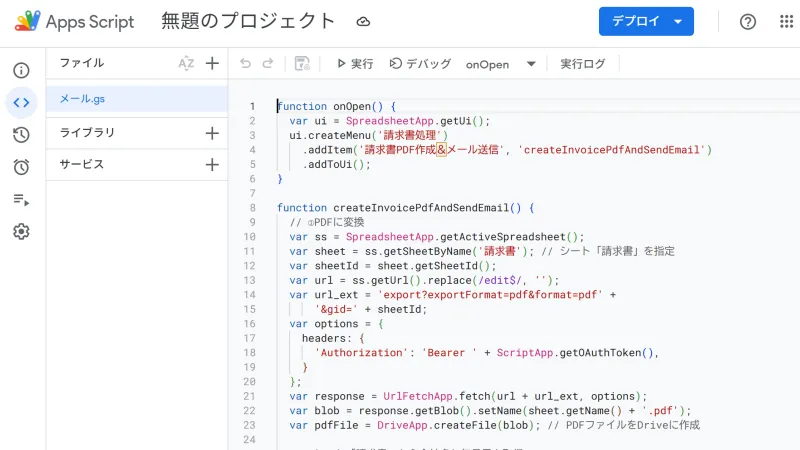Image resolution: width=800 pixels, height=450 pixels.
Task: Select the メール.gs file
Action: (137, 99)
